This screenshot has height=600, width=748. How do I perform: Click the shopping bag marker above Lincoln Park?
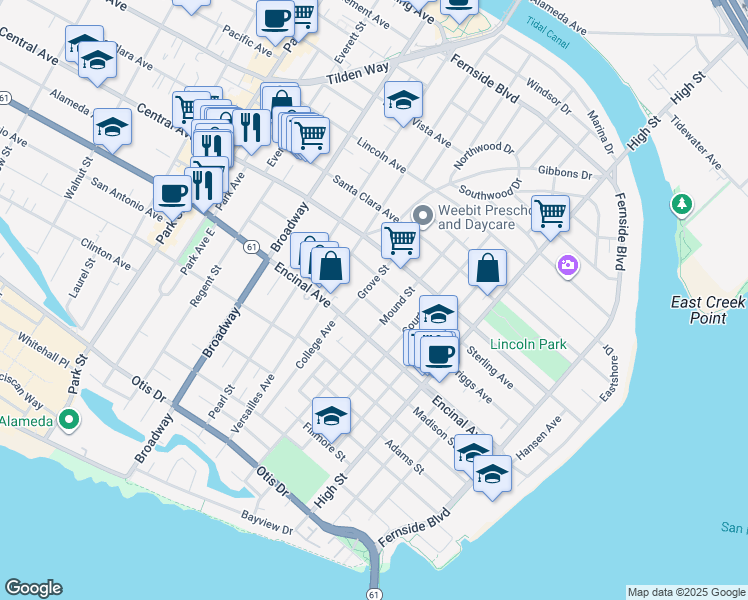(488, 269)
